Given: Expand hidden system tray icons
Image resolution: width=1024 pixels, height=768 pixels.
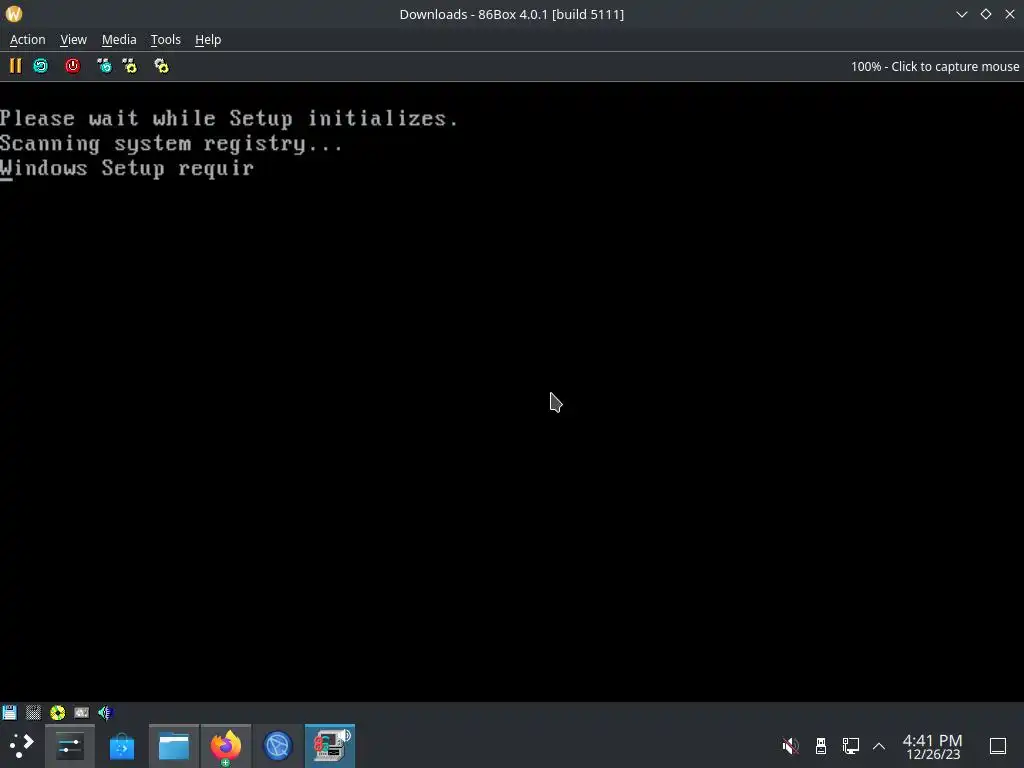Looking at the screenshot, I should [x=879, y=746].
